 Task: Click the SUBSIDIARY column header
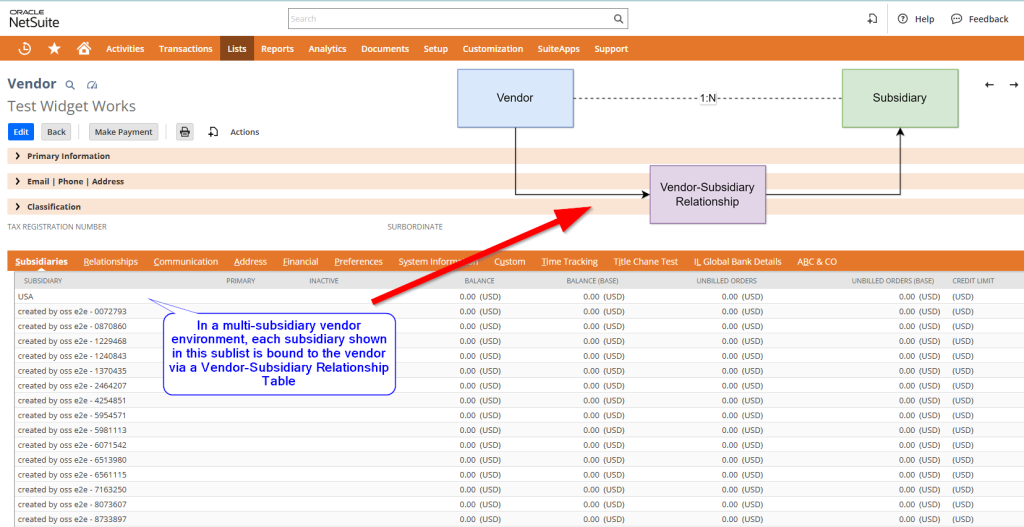pyautogui.click(x=43, y=281)
